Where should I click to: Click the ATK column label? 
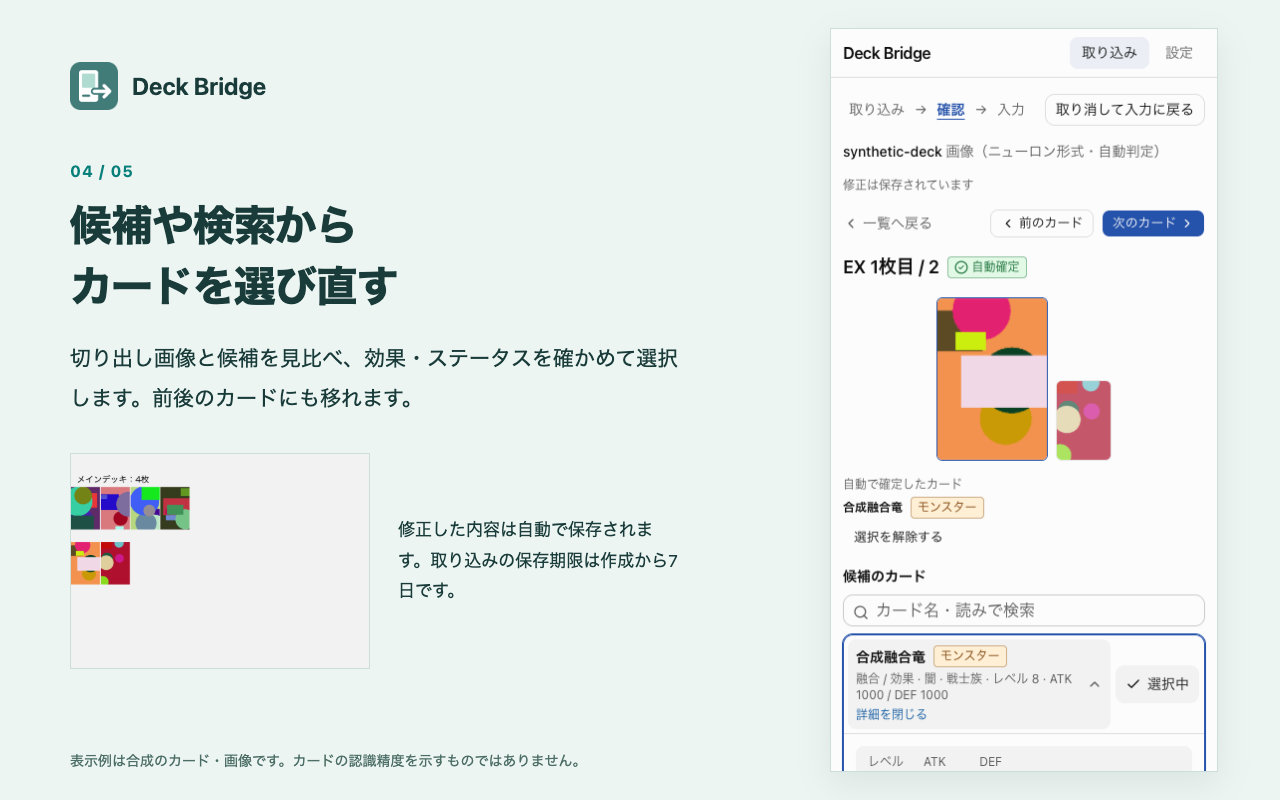click(935, 762)
